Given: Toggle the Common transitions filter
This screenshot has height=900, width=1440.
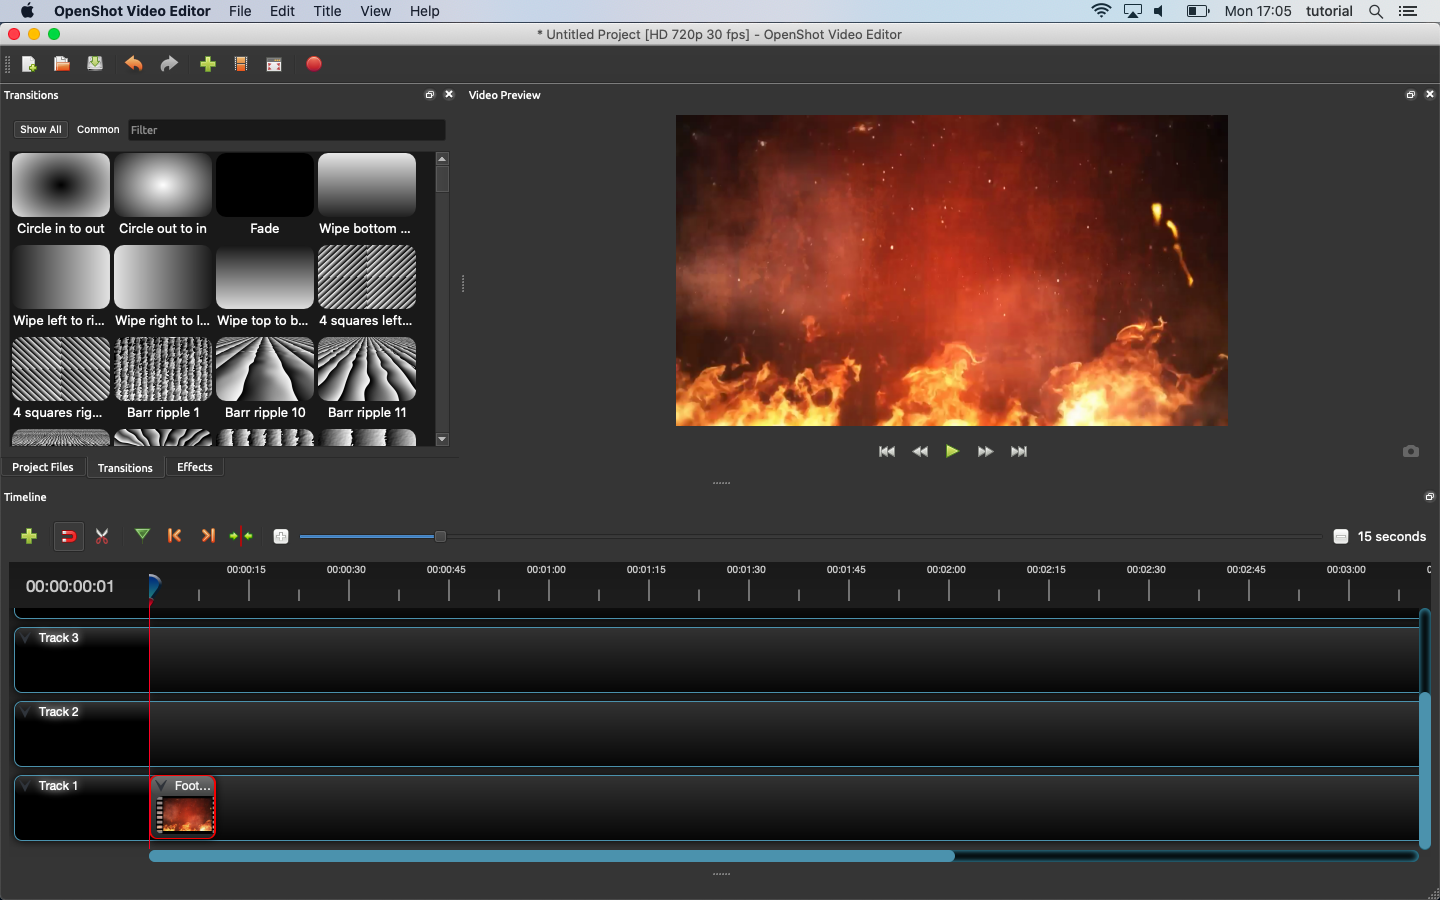Looking at the screenshot, I should pos(98,130).
